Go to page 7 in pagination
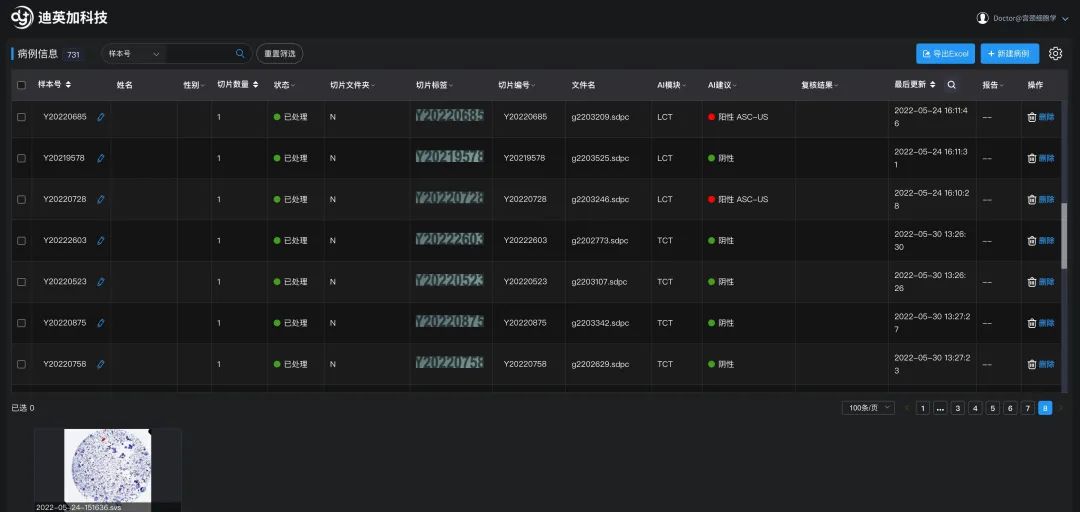The height and width of the screenshot is (512, 1080). pos(1027,408)
